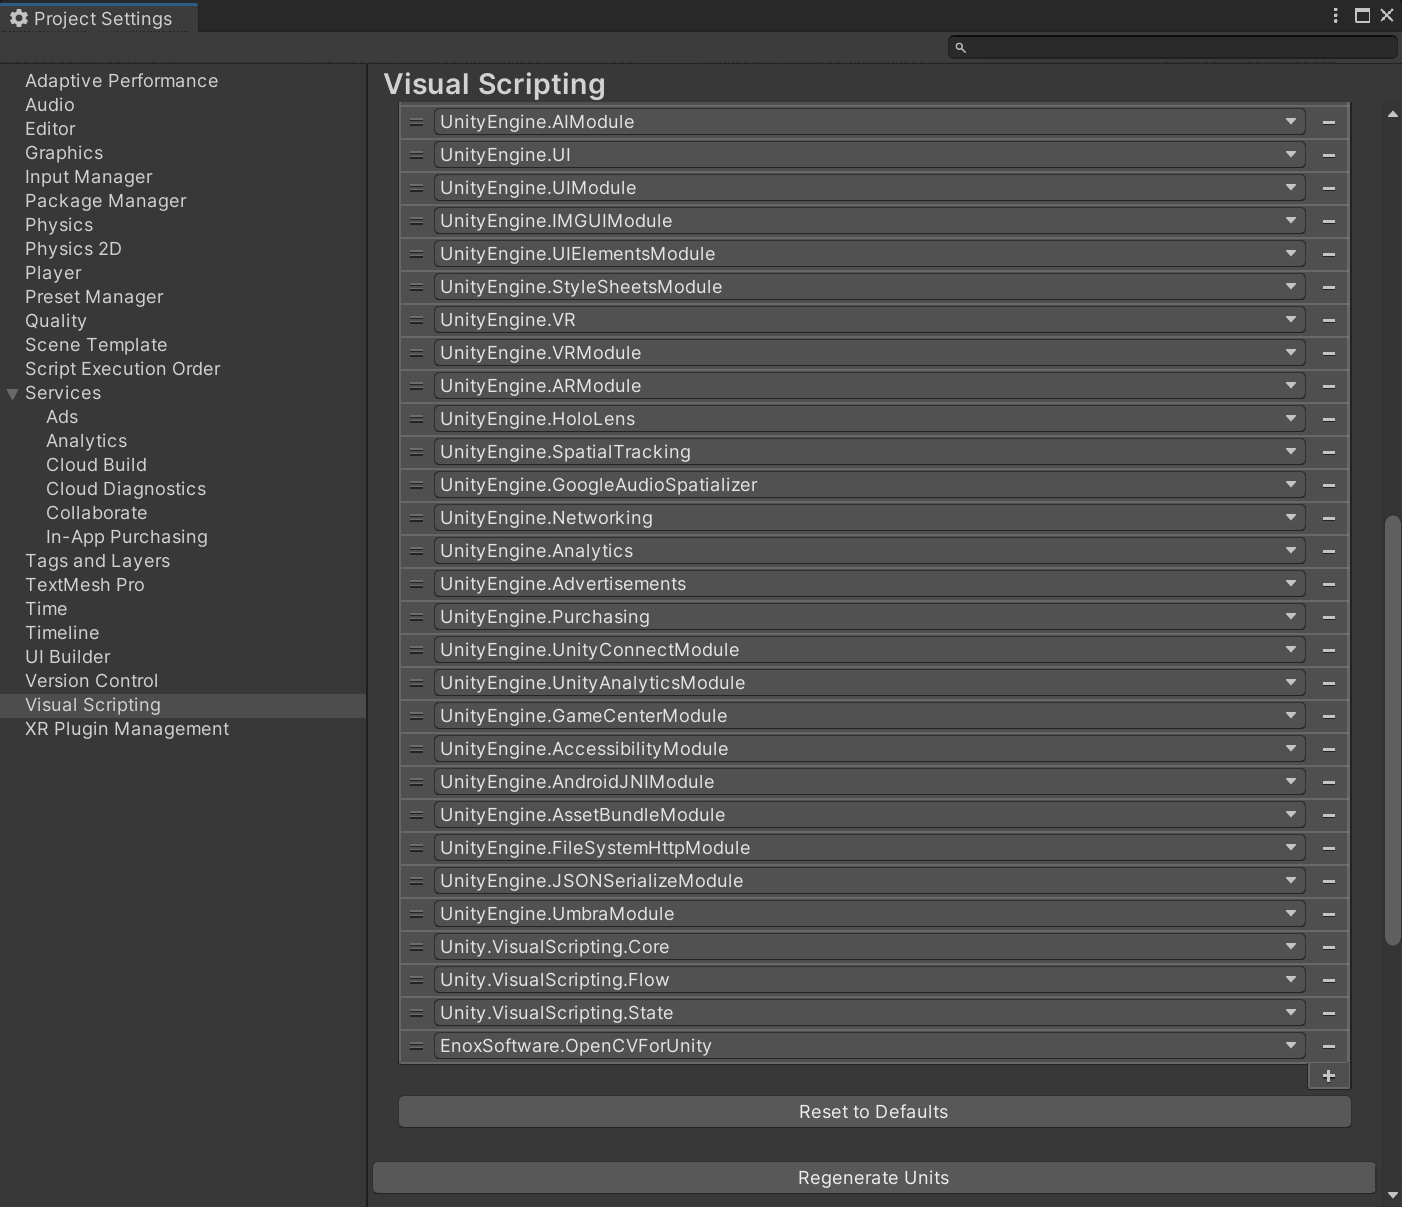Select Collaborate under Services
Viewport: 1402px width, 1207px height.
pos(96,513)
